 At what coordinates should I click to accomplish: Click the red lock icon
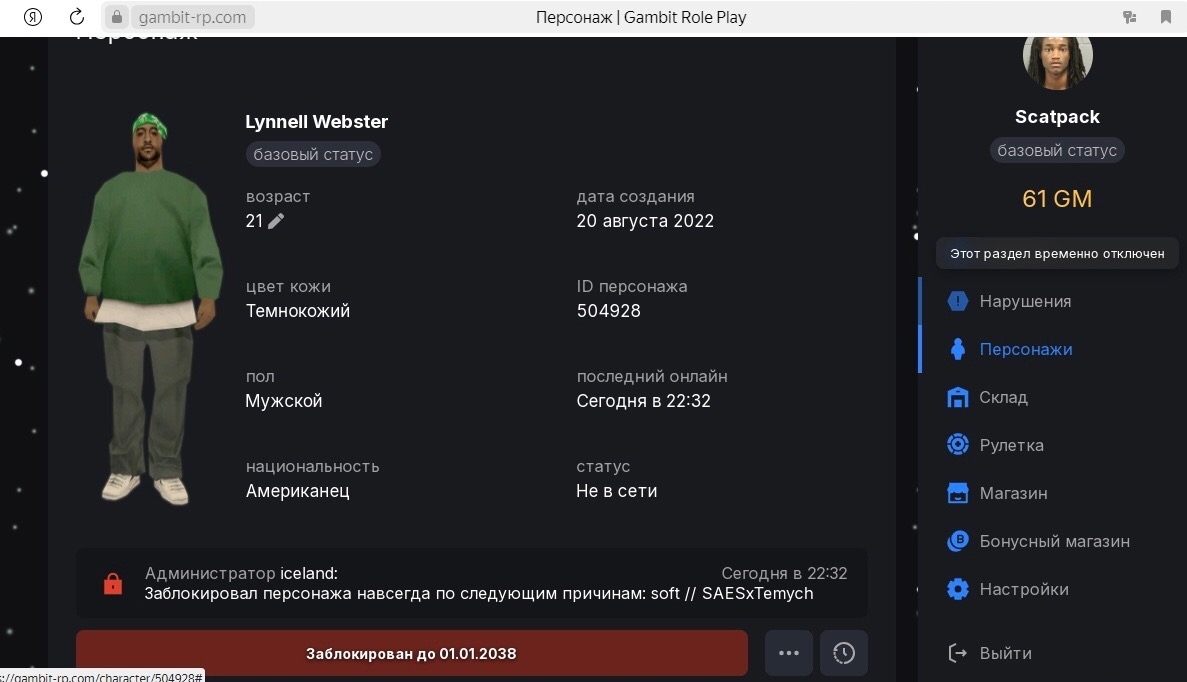click(x=113, y=583)
